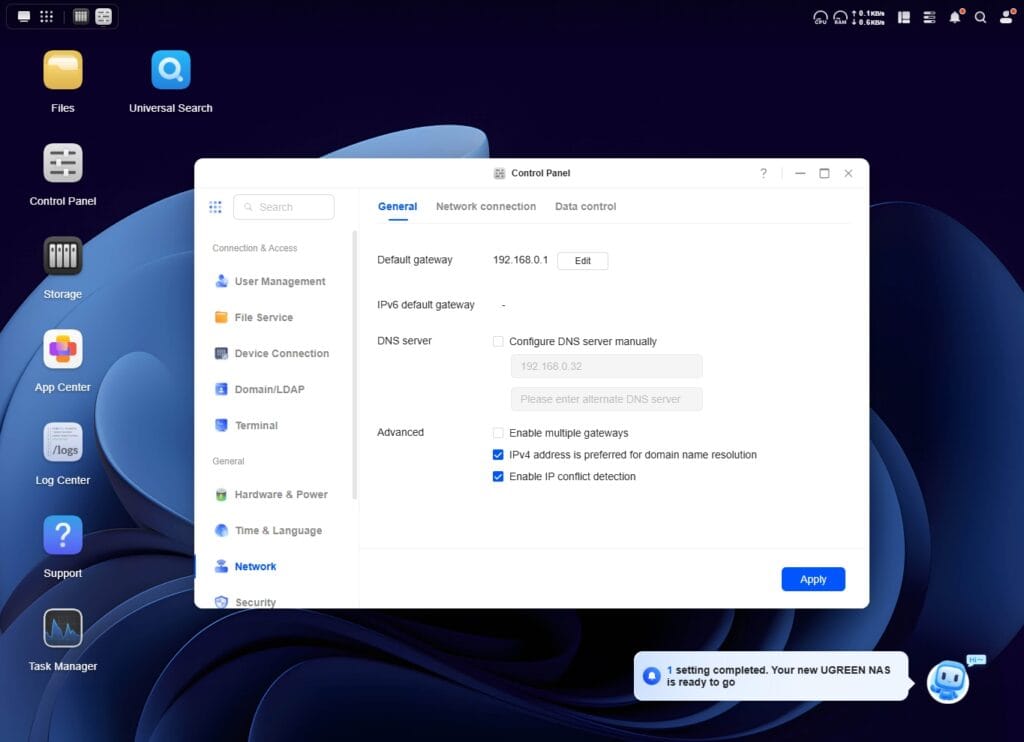Image resolution: width=1024 pixels, height=742 pixels.
Task: Click the notification bell in top bar
Action: click(x=954, y=17)
